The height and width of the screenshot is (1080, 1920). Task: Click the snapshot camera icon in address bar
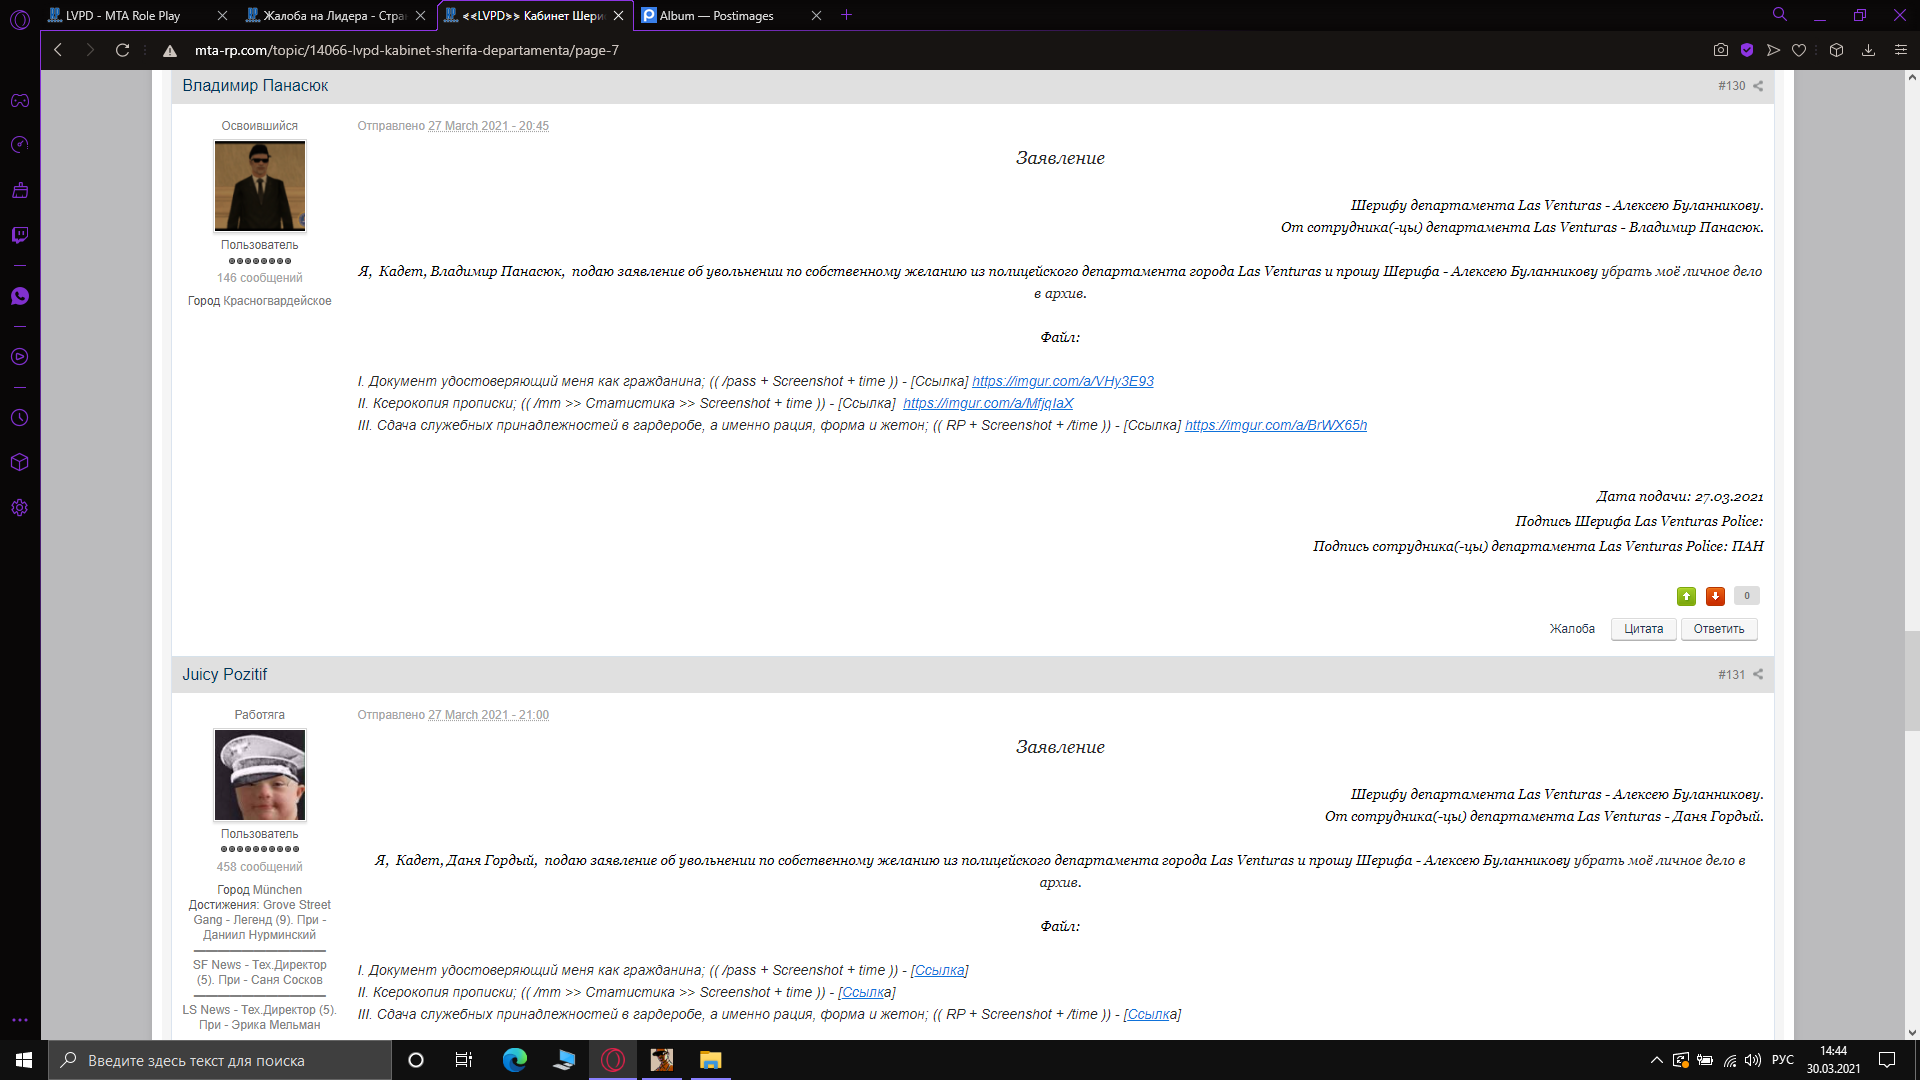pyautogui.click(x=1720, y=50)
